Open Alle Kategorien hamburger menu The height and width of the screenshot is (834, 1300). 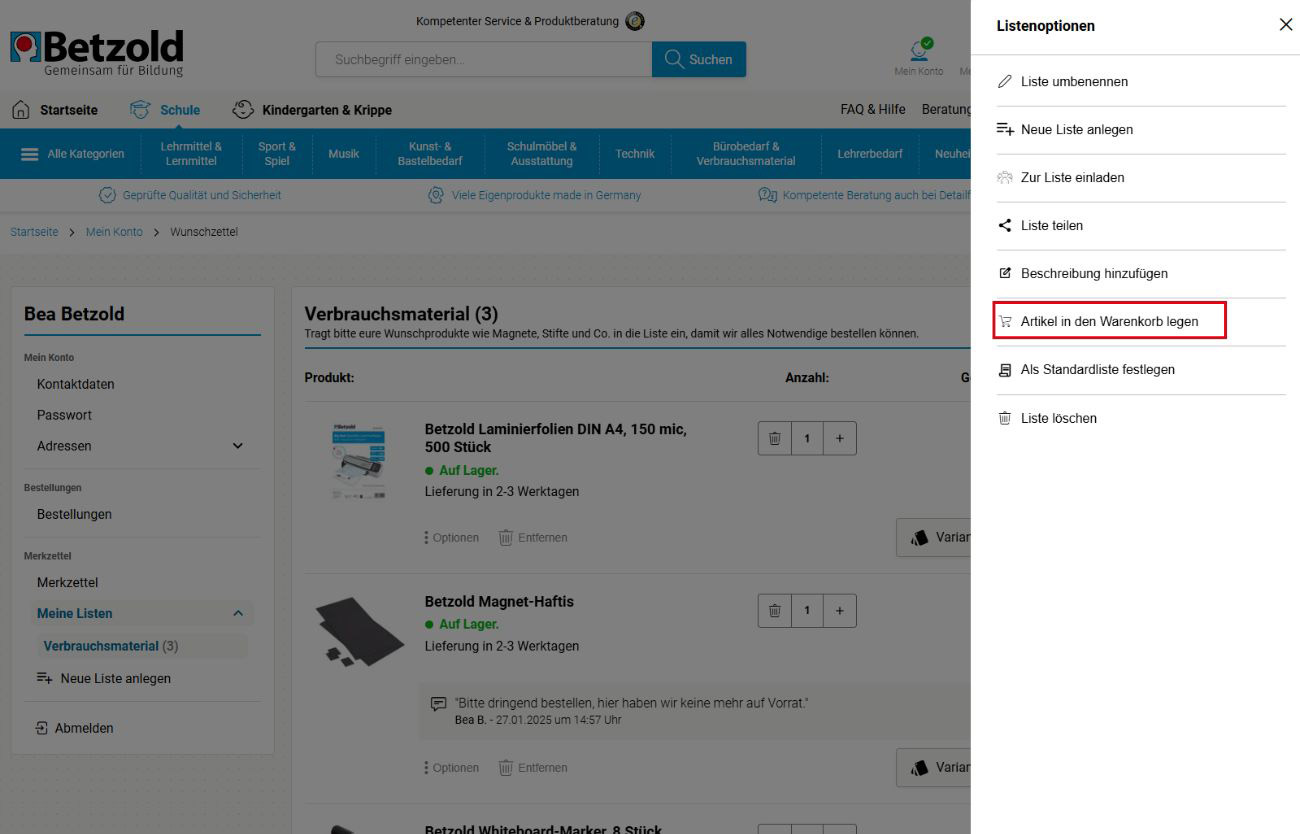(x=72, y=154)
